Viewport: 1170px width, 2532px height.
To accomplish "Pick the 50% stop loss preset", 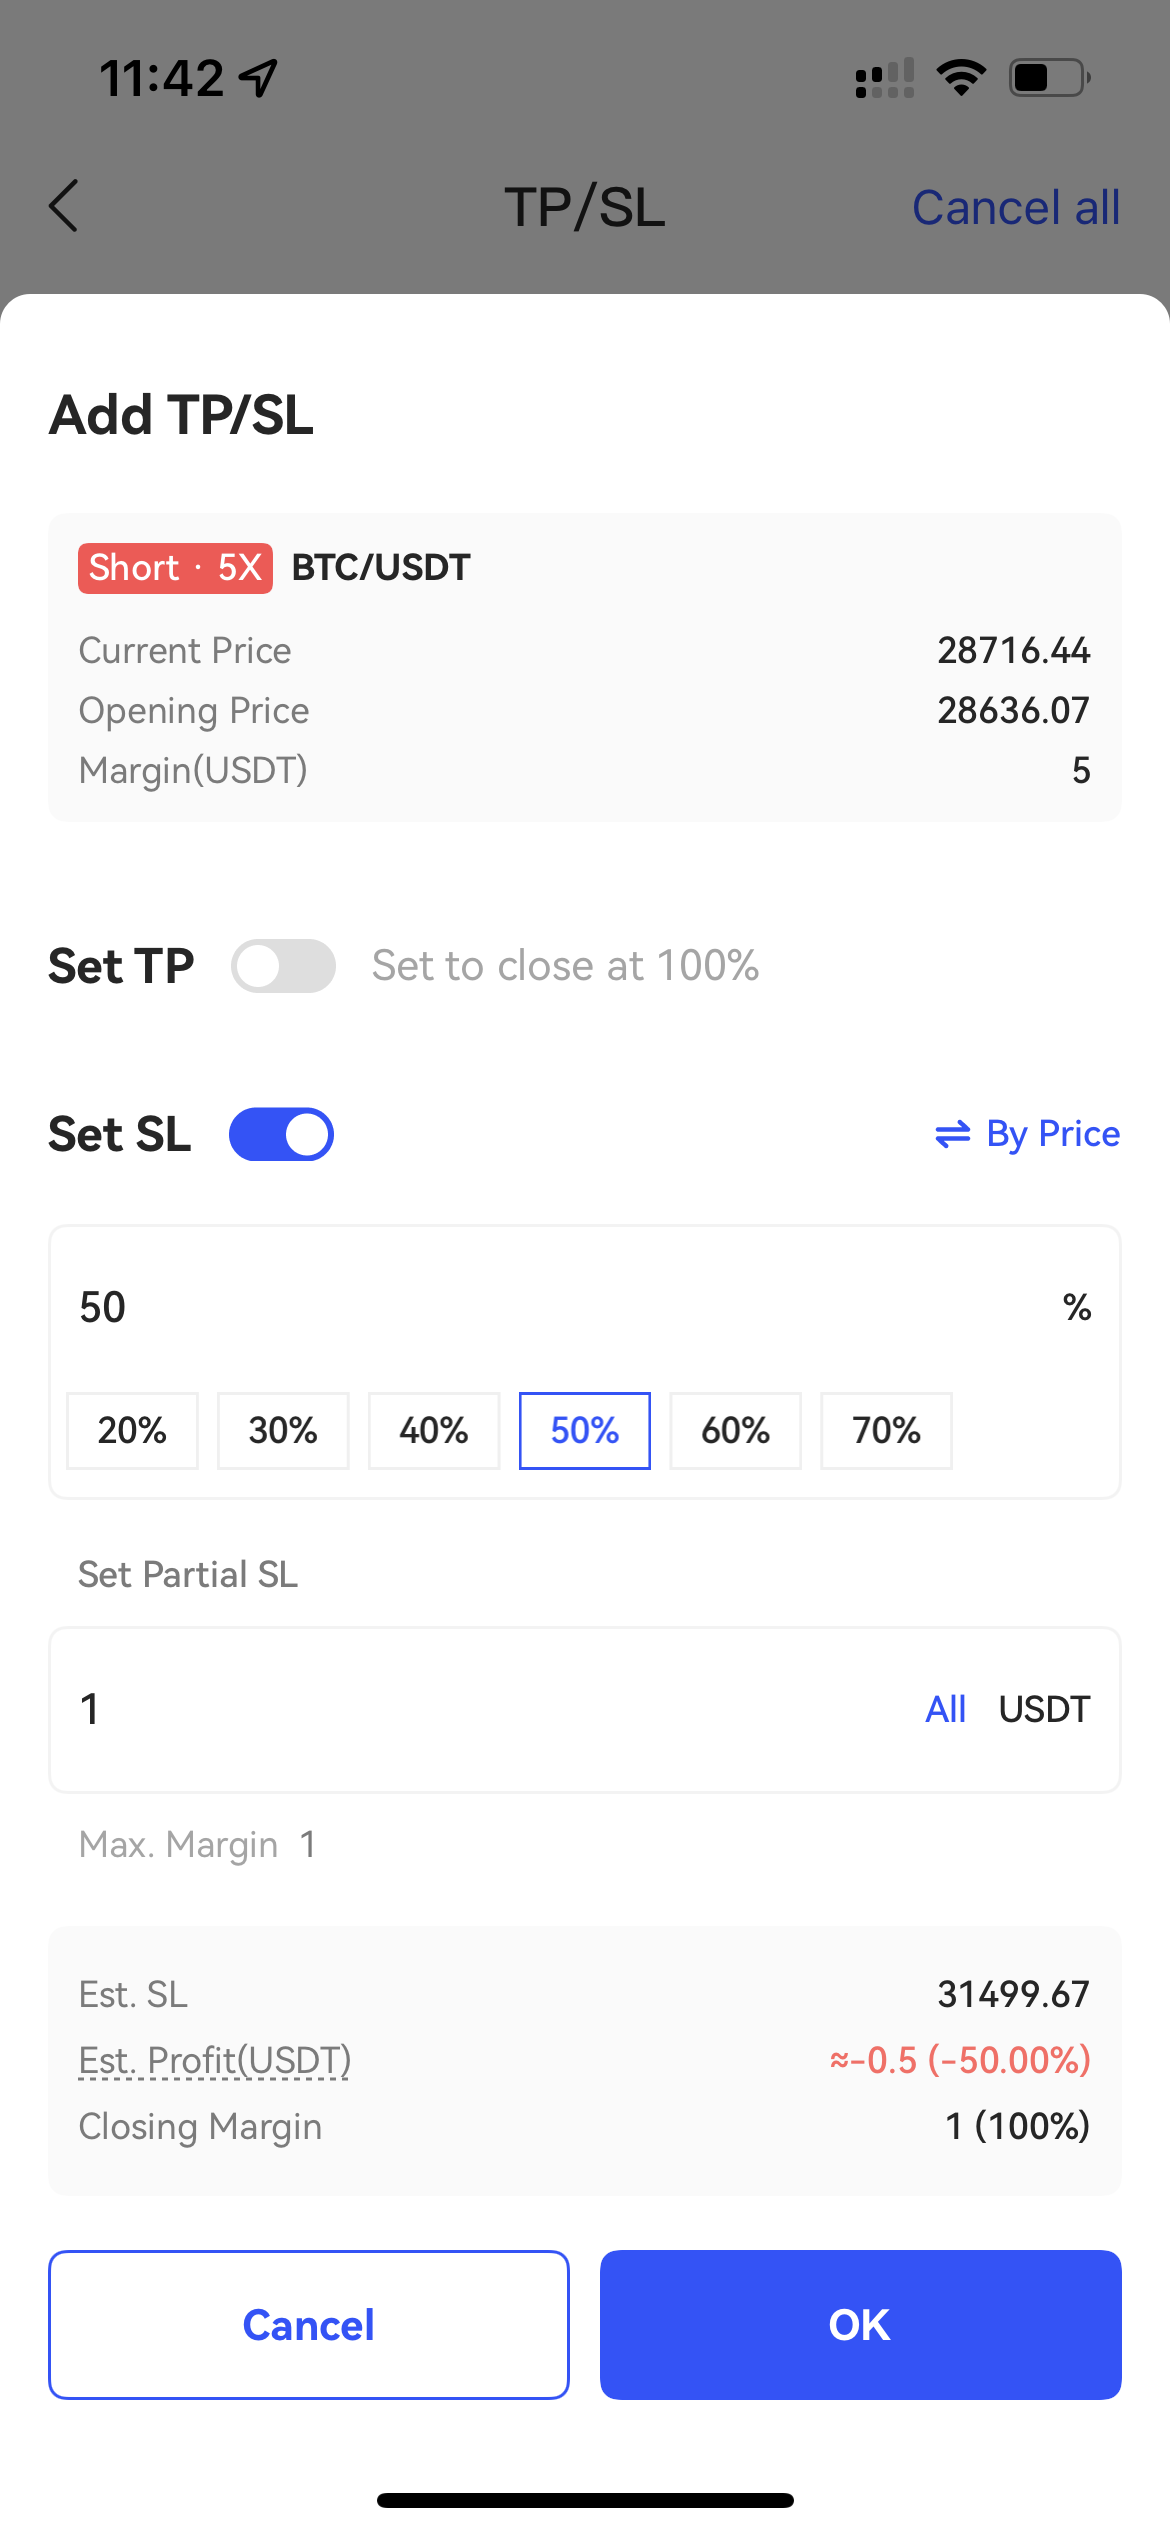I will (x=585, y=1430).
